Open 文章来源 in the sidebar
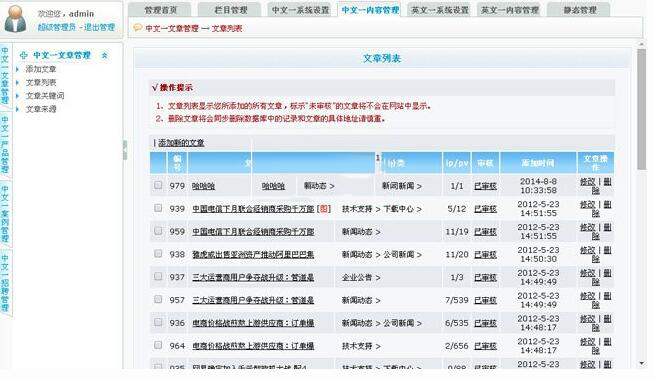 41,109
